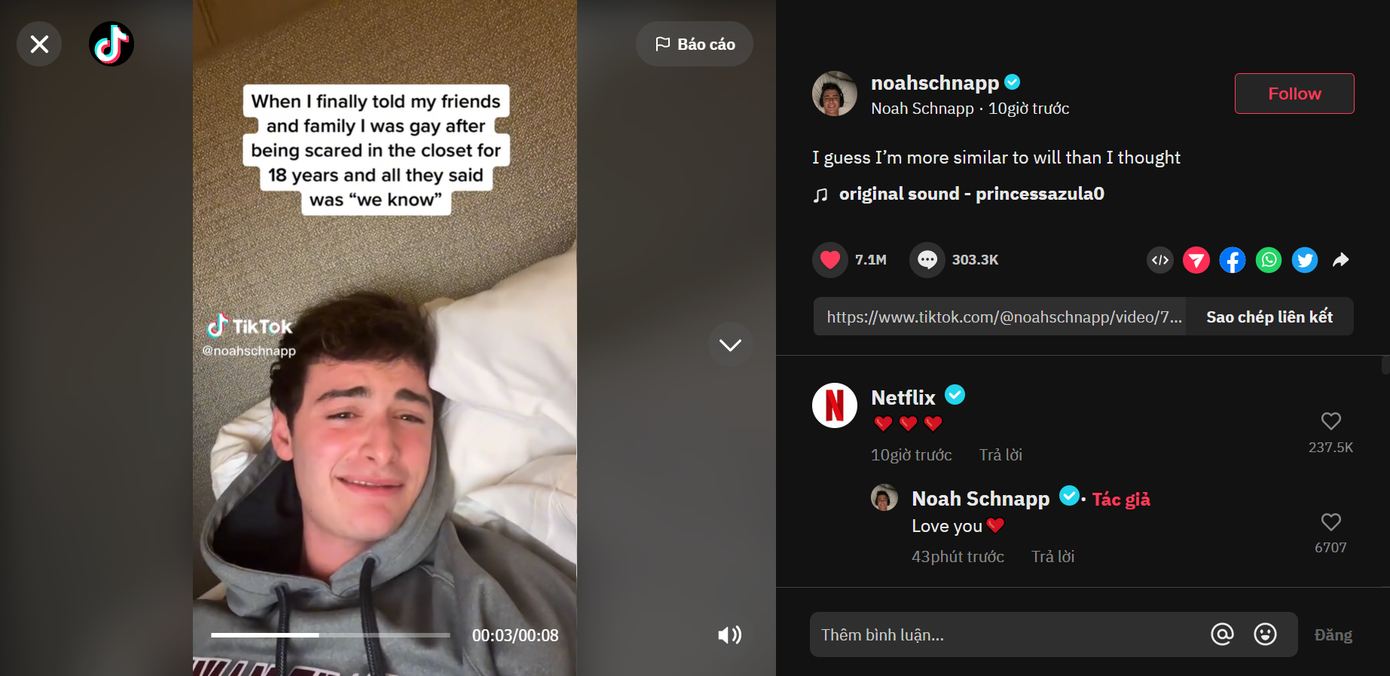The image size is (1390, 676).
Task: Share video via WhatsApp
Action: click(1268, 260)
